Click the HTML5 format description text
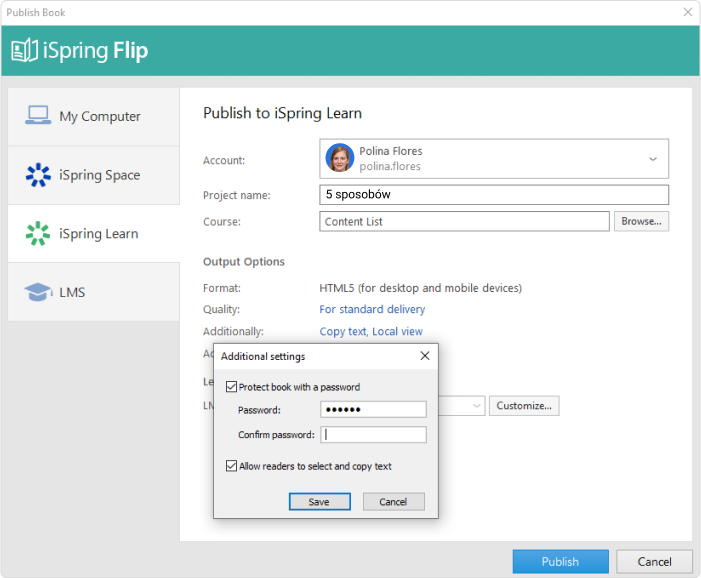701x578 pixels. (x=420, y=288)
